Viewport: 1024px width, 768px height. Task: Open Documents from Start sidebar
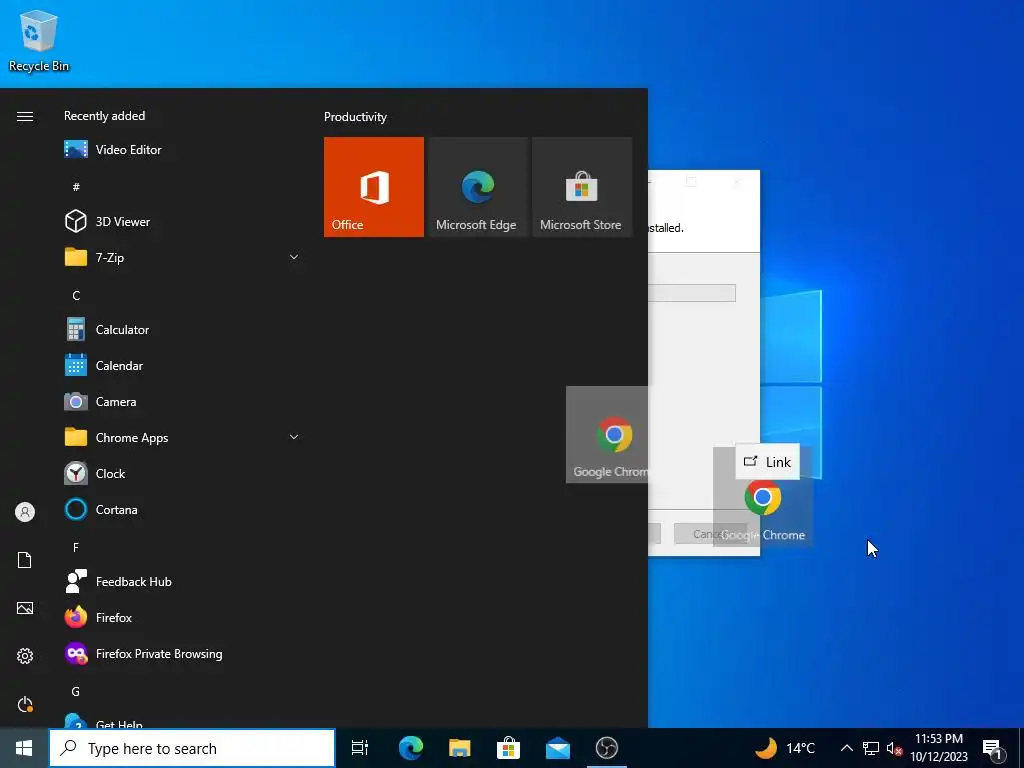[x=25, y=560]
